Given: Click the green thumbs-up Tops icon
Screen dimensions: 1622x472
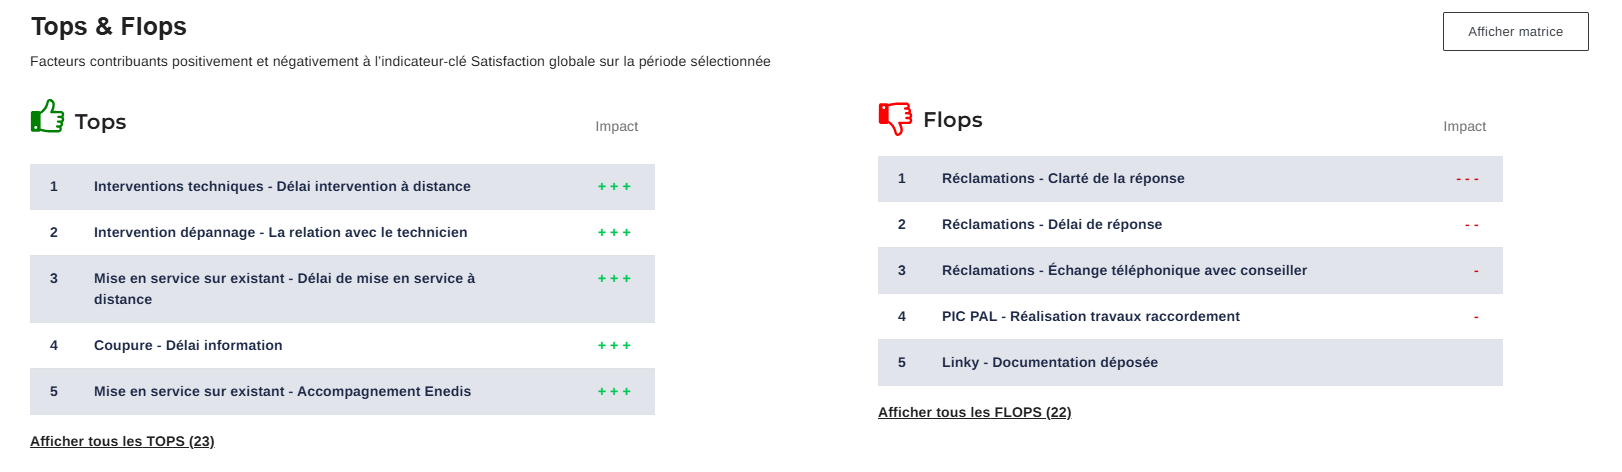Looking at the screenshot, I should point(47,117).
